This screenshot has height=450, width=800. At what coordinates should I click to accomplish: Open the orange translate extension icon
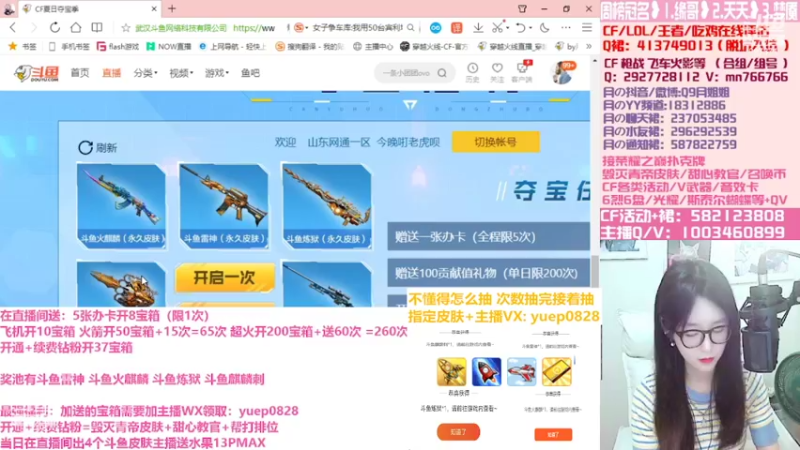(x=457, y=28)
